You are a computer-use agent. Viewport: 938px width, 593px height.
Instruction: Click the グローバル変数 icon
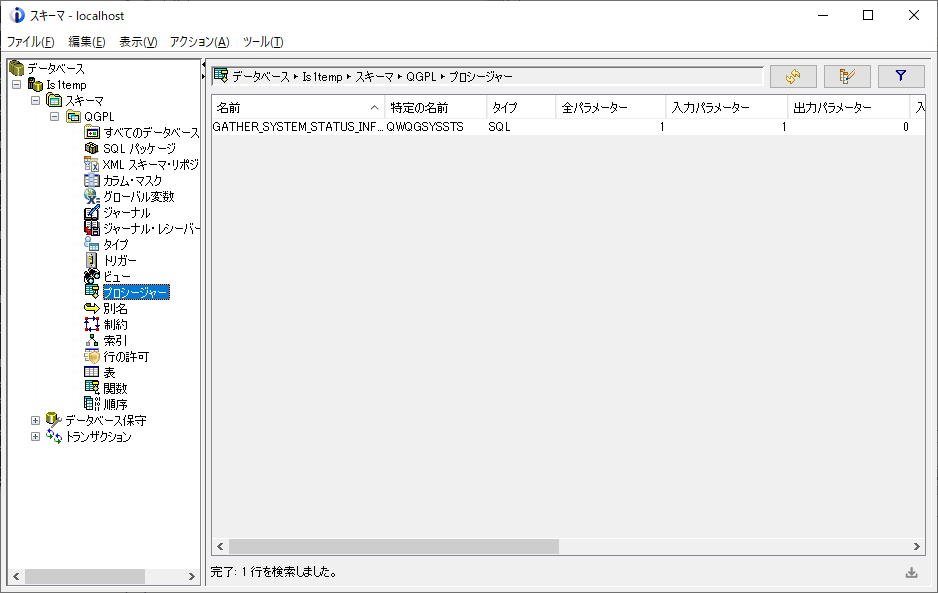tap(92, 196)
